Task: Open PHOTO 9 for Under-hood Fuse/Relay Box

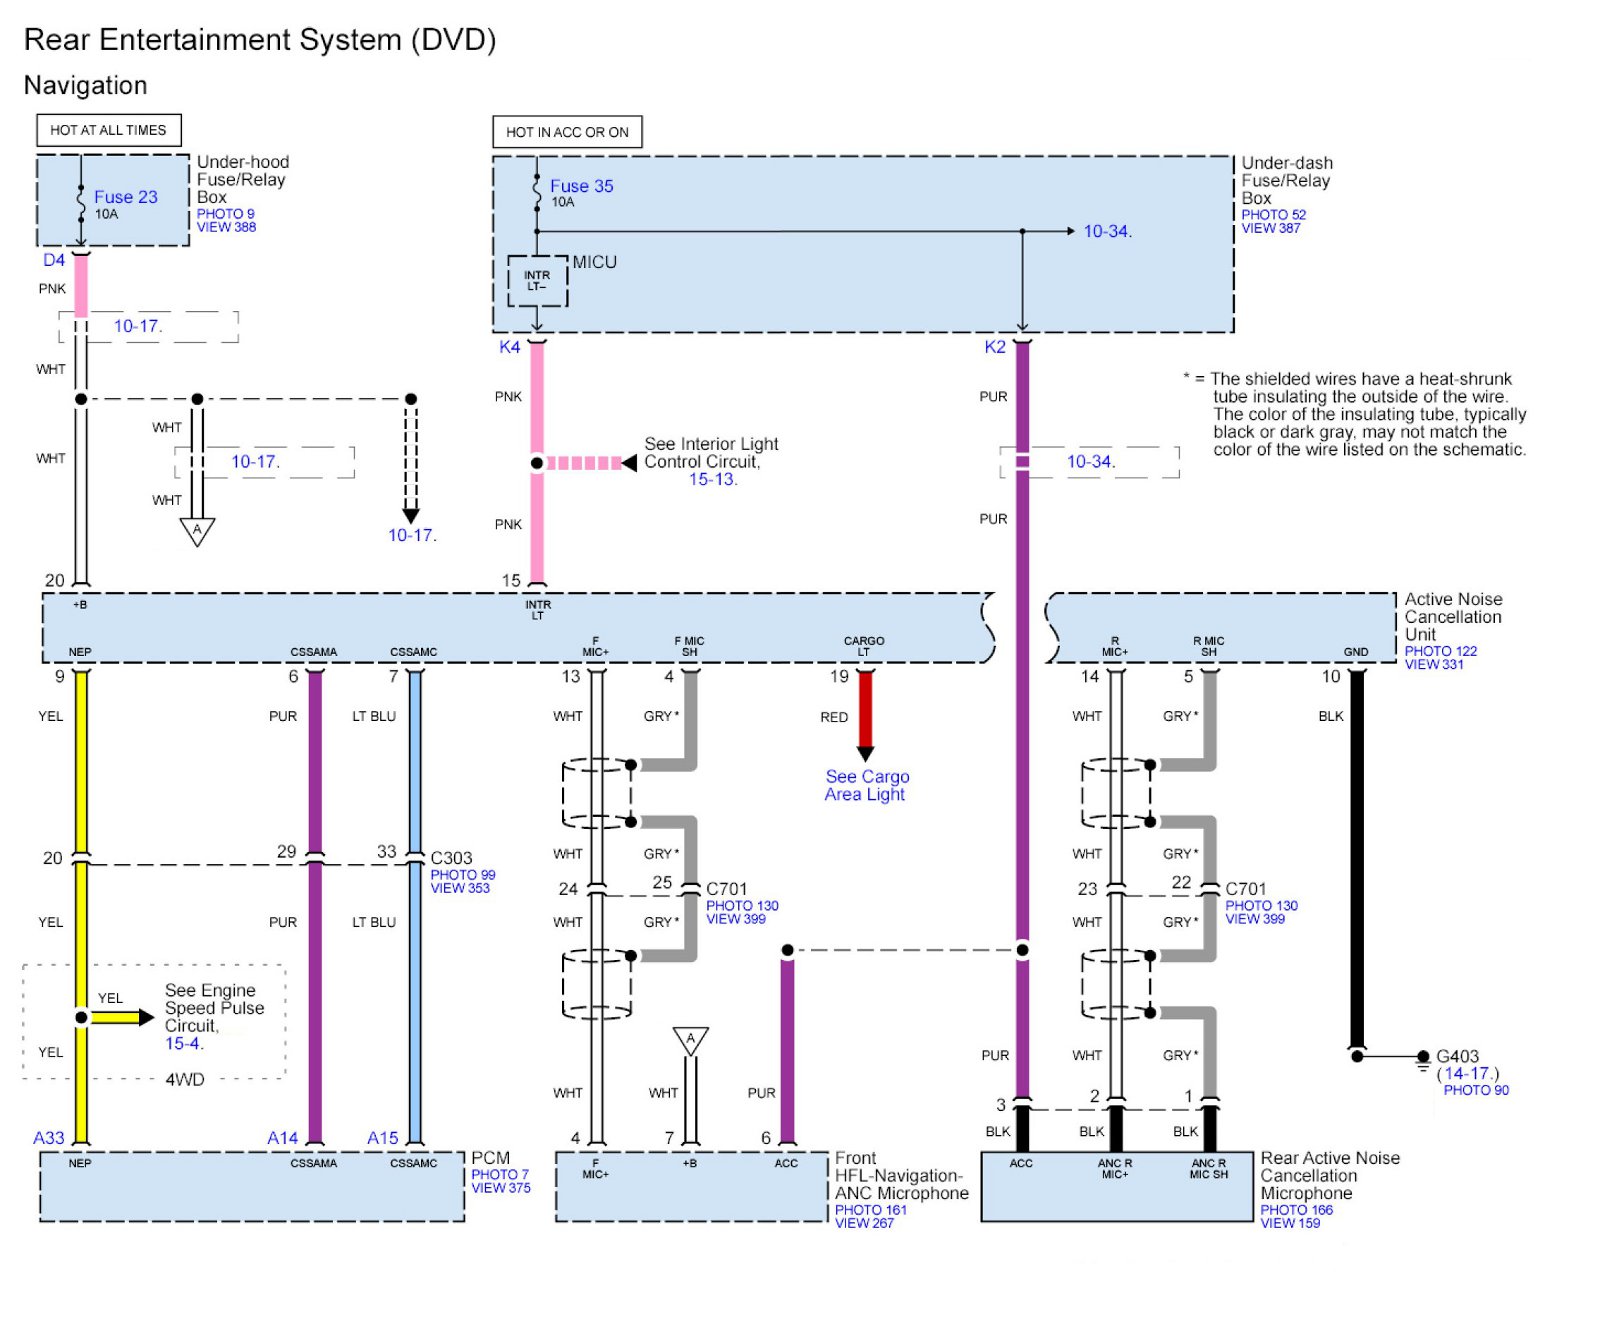Action: click(x=225, y=214)
